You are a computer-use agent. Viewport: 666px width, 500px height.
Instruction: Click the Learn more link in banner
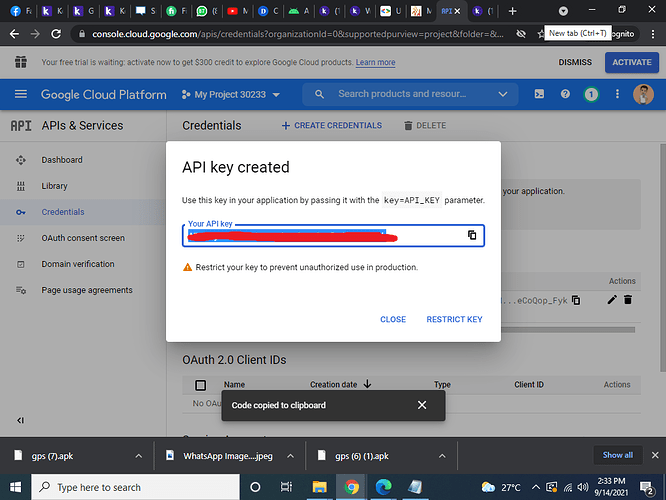point(375,62)
